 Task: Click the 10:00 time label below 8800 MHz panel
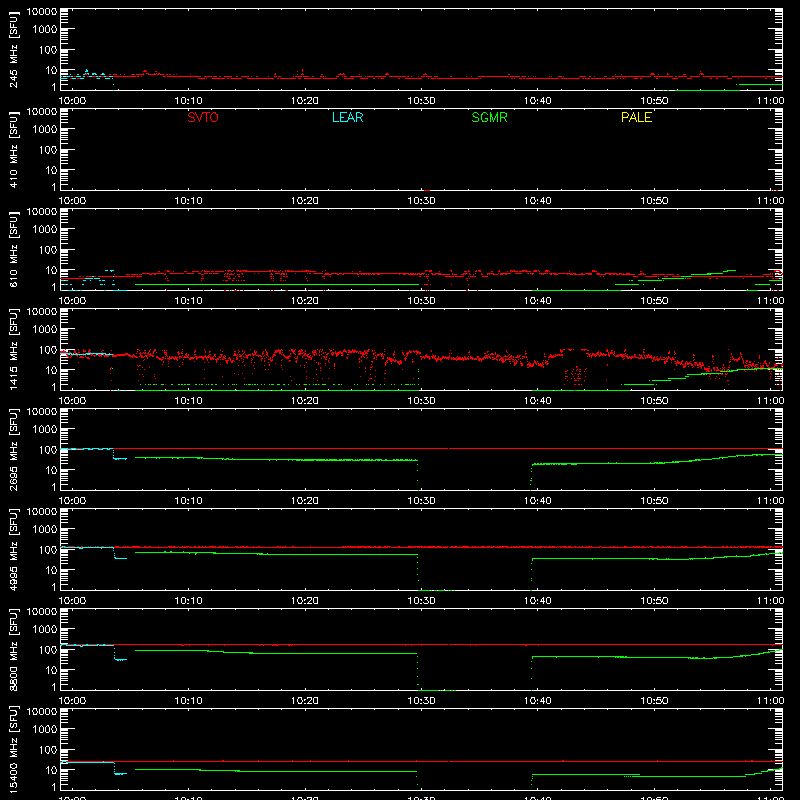point(72,701)
